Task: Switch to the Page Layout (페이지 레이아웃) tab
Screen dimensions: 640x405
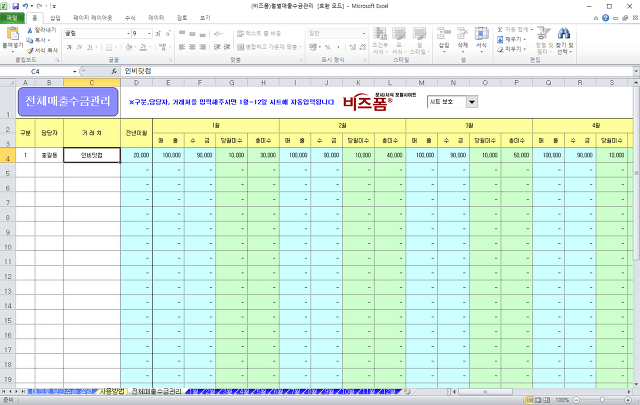Action: click(x=93, y=18)
